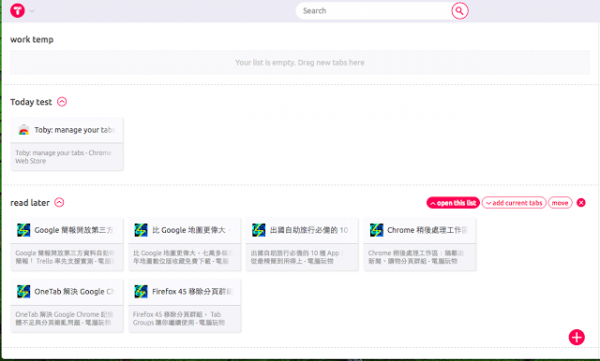The width and height of the screenshot is (600, 361).
Task: Click the 'add current tabs' button
Action: point(514,203)
